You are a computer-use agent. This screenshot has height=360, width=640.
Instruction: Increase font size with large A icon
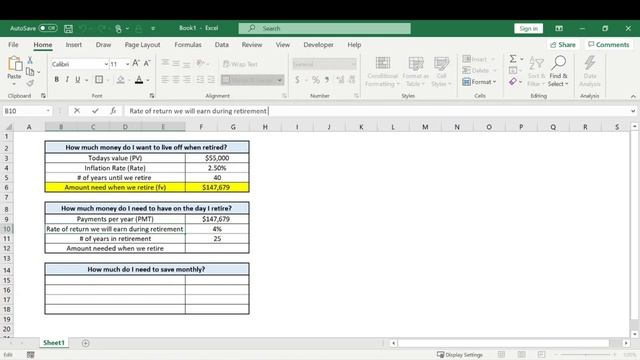pyautogui.click(x=136, y=63)
